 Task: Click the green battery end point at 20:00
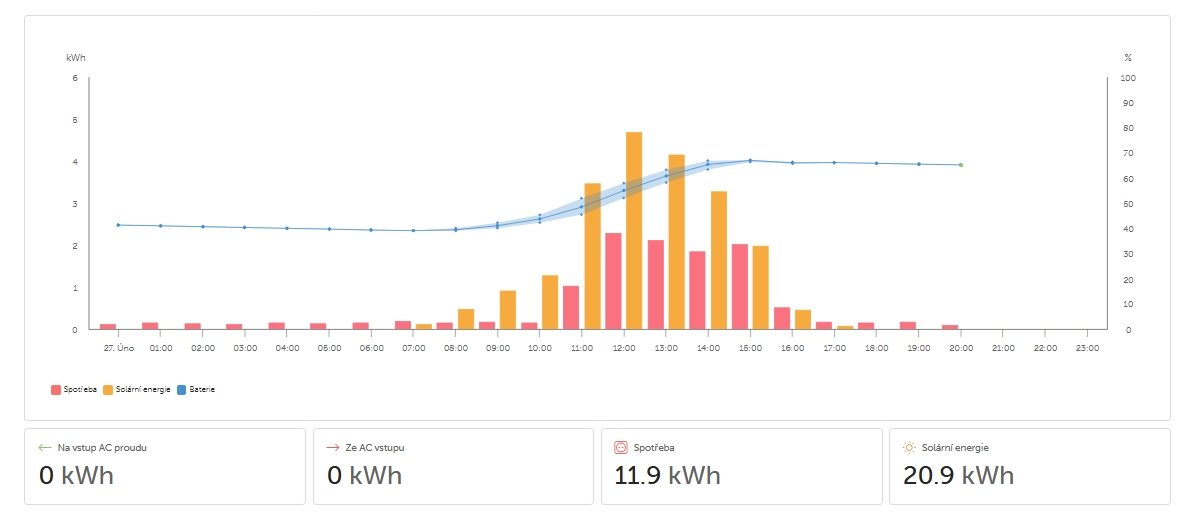point(961,165)
